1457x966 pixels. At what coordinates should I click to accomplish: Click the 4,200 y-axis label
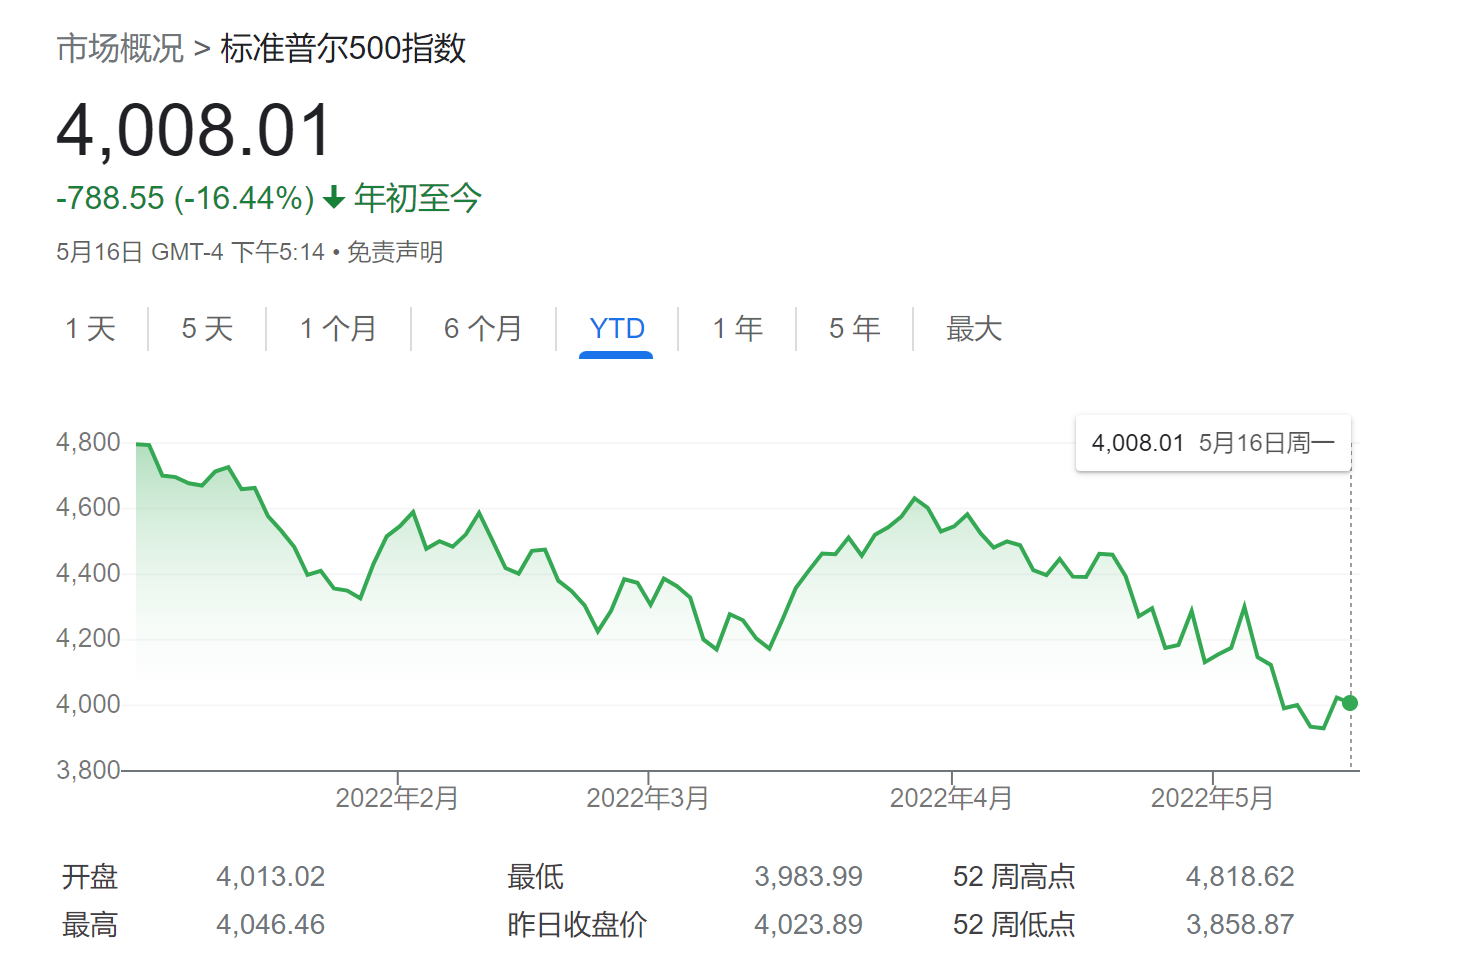coord(88,638)
